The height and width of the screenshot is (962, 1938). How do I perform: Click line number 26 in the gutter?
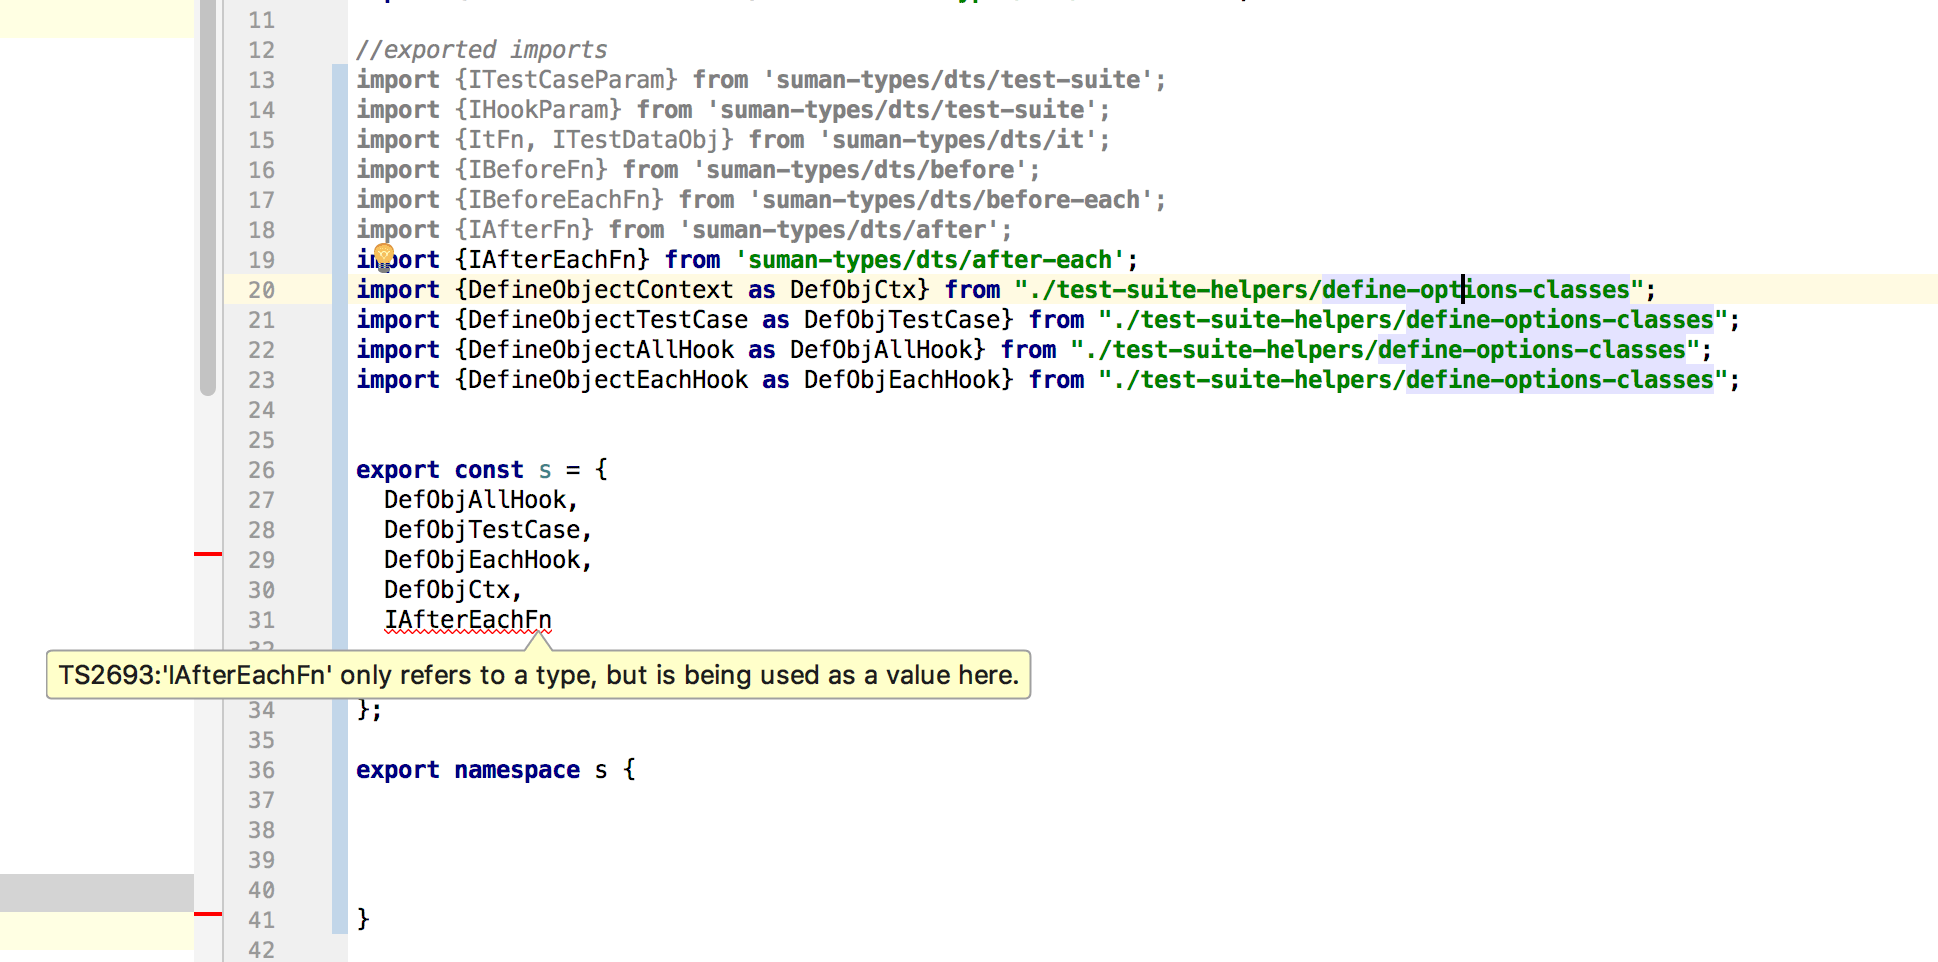click(261, 470)
